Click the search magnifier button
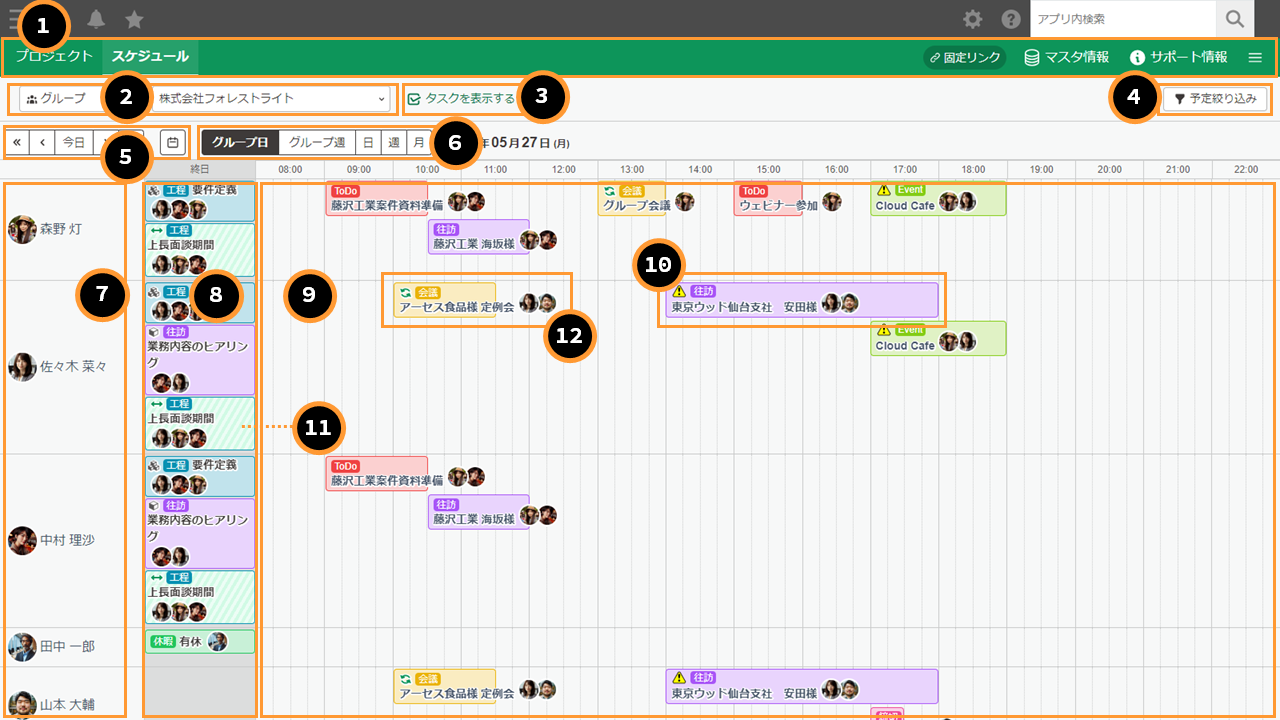Viewport: 1280px width, 720px height. [x=1235, y=19]
